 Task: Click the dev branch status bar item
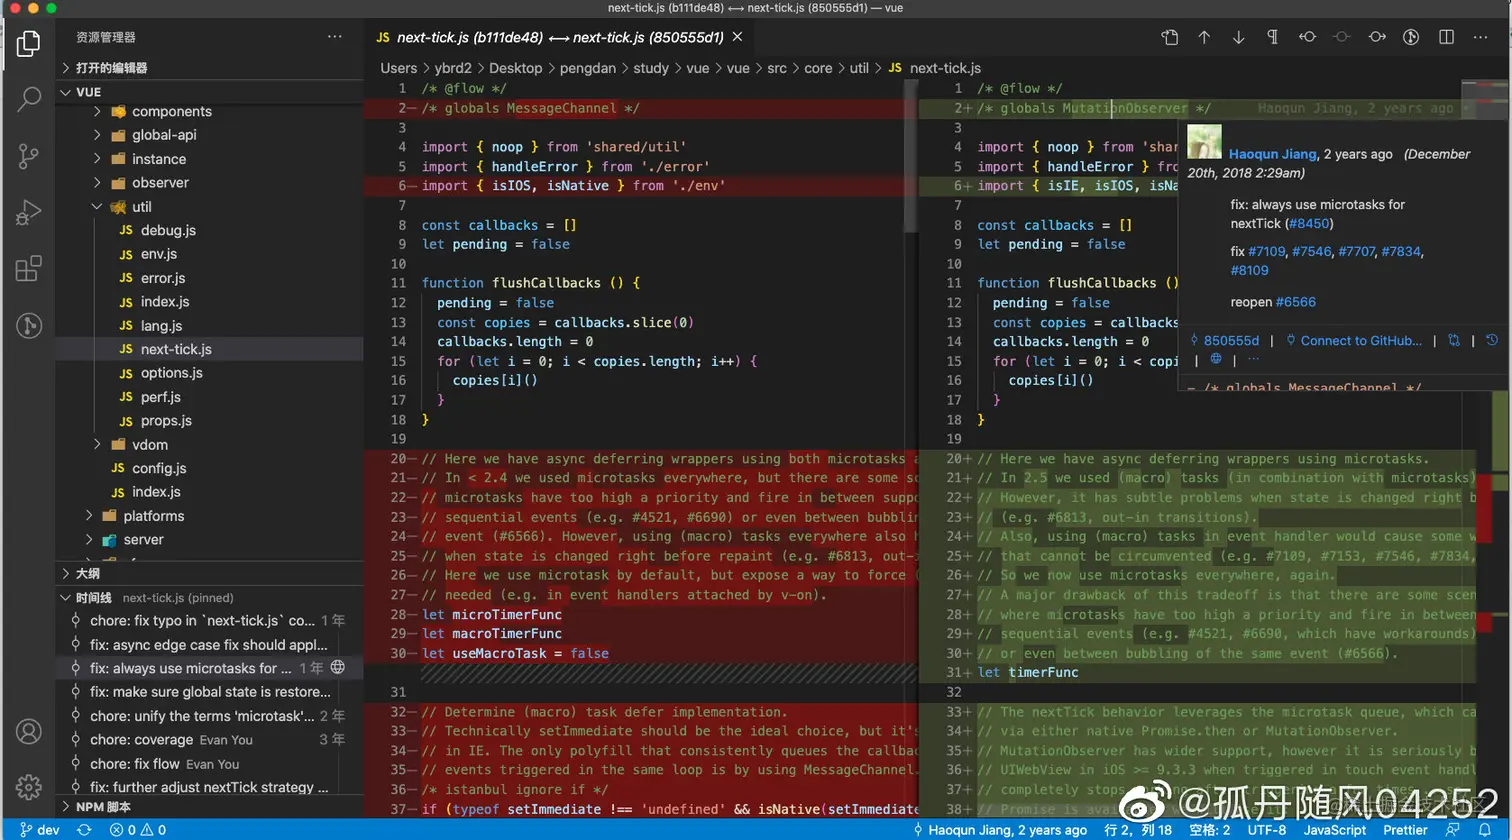point(39,829)
